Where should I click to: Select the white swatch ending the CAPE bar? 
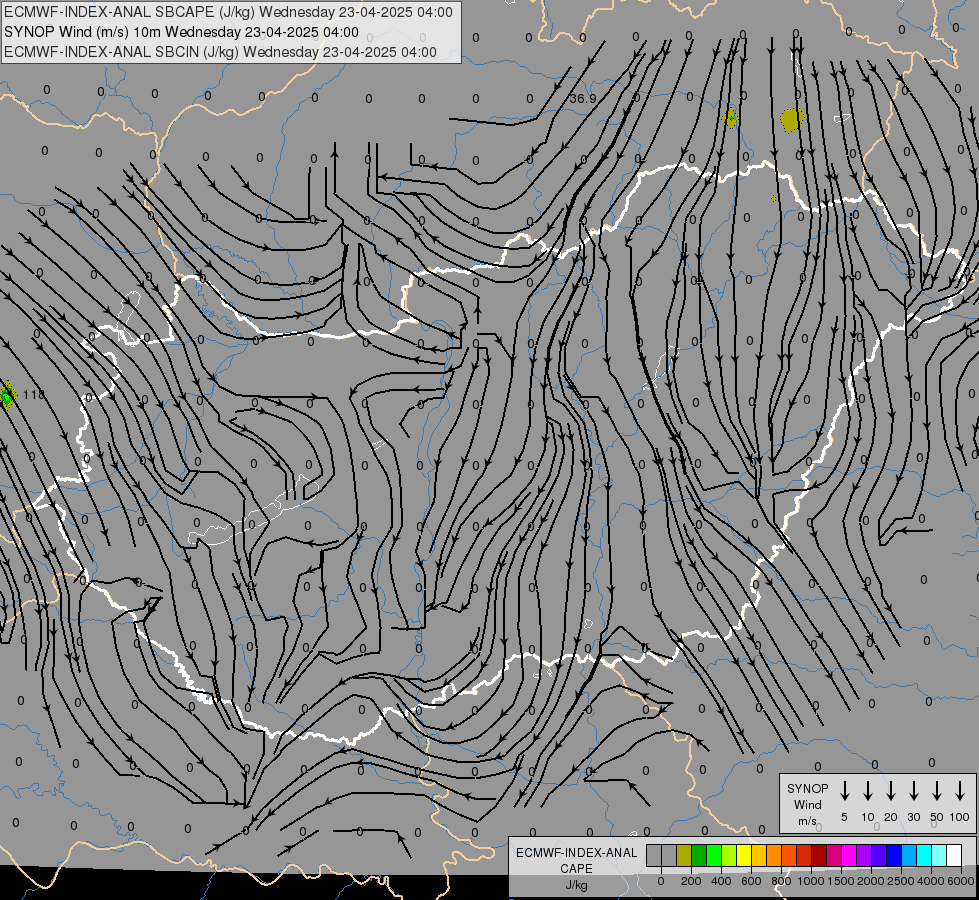[954, 855]
